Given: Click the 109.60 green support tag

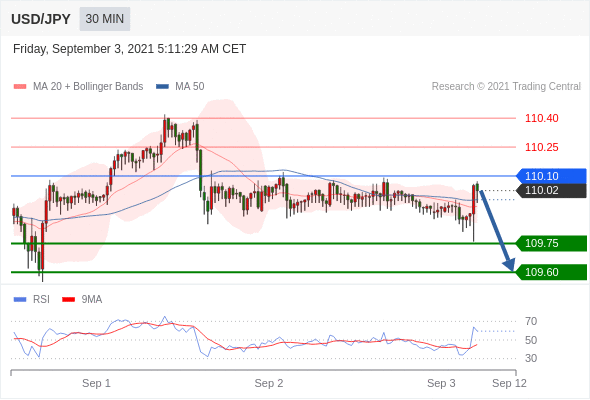Looking at the screenshot, I should point(551,272).
